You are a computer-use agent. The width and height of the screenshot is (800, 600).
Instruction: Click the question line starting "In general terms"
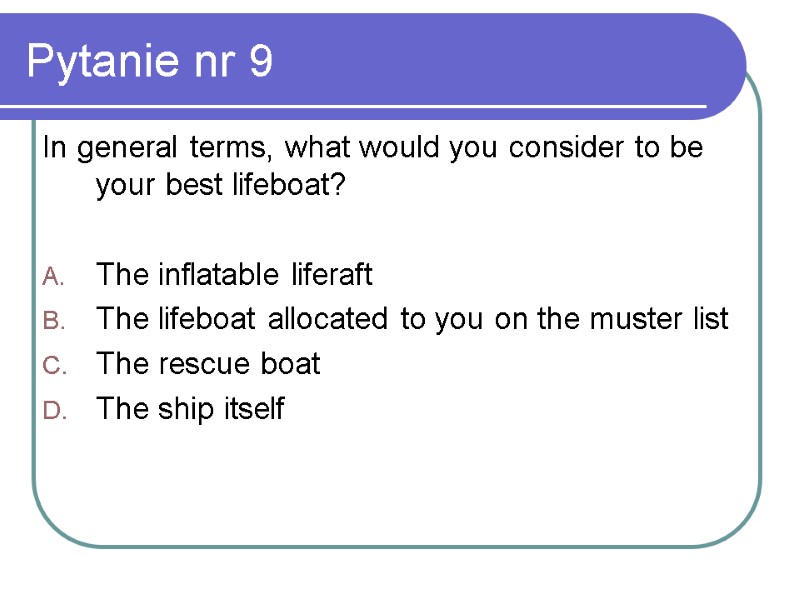372,148
